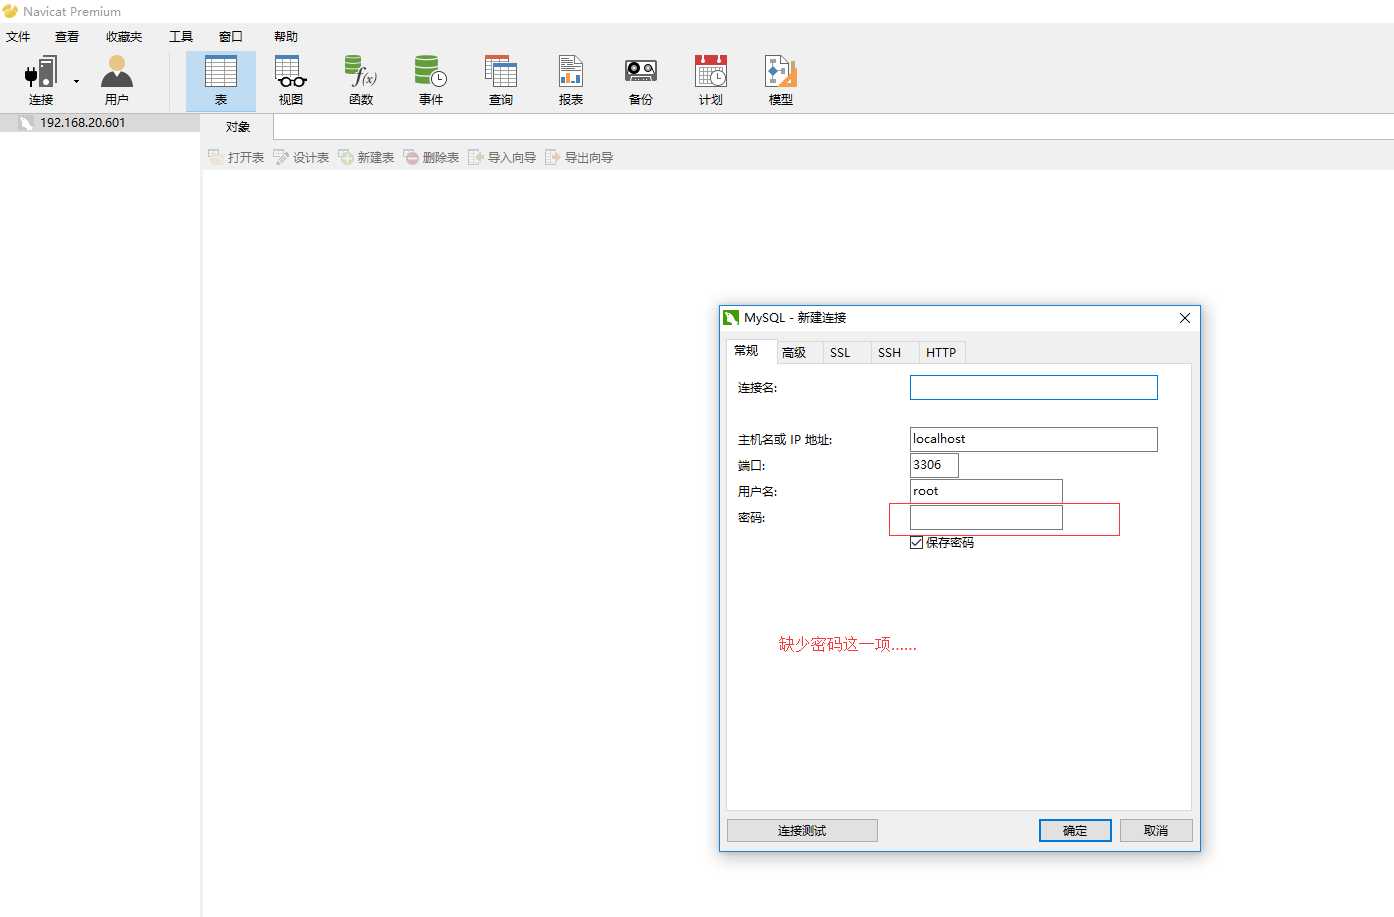Launch the Import Wizard (导入向导)

click(x=502, y=158)
